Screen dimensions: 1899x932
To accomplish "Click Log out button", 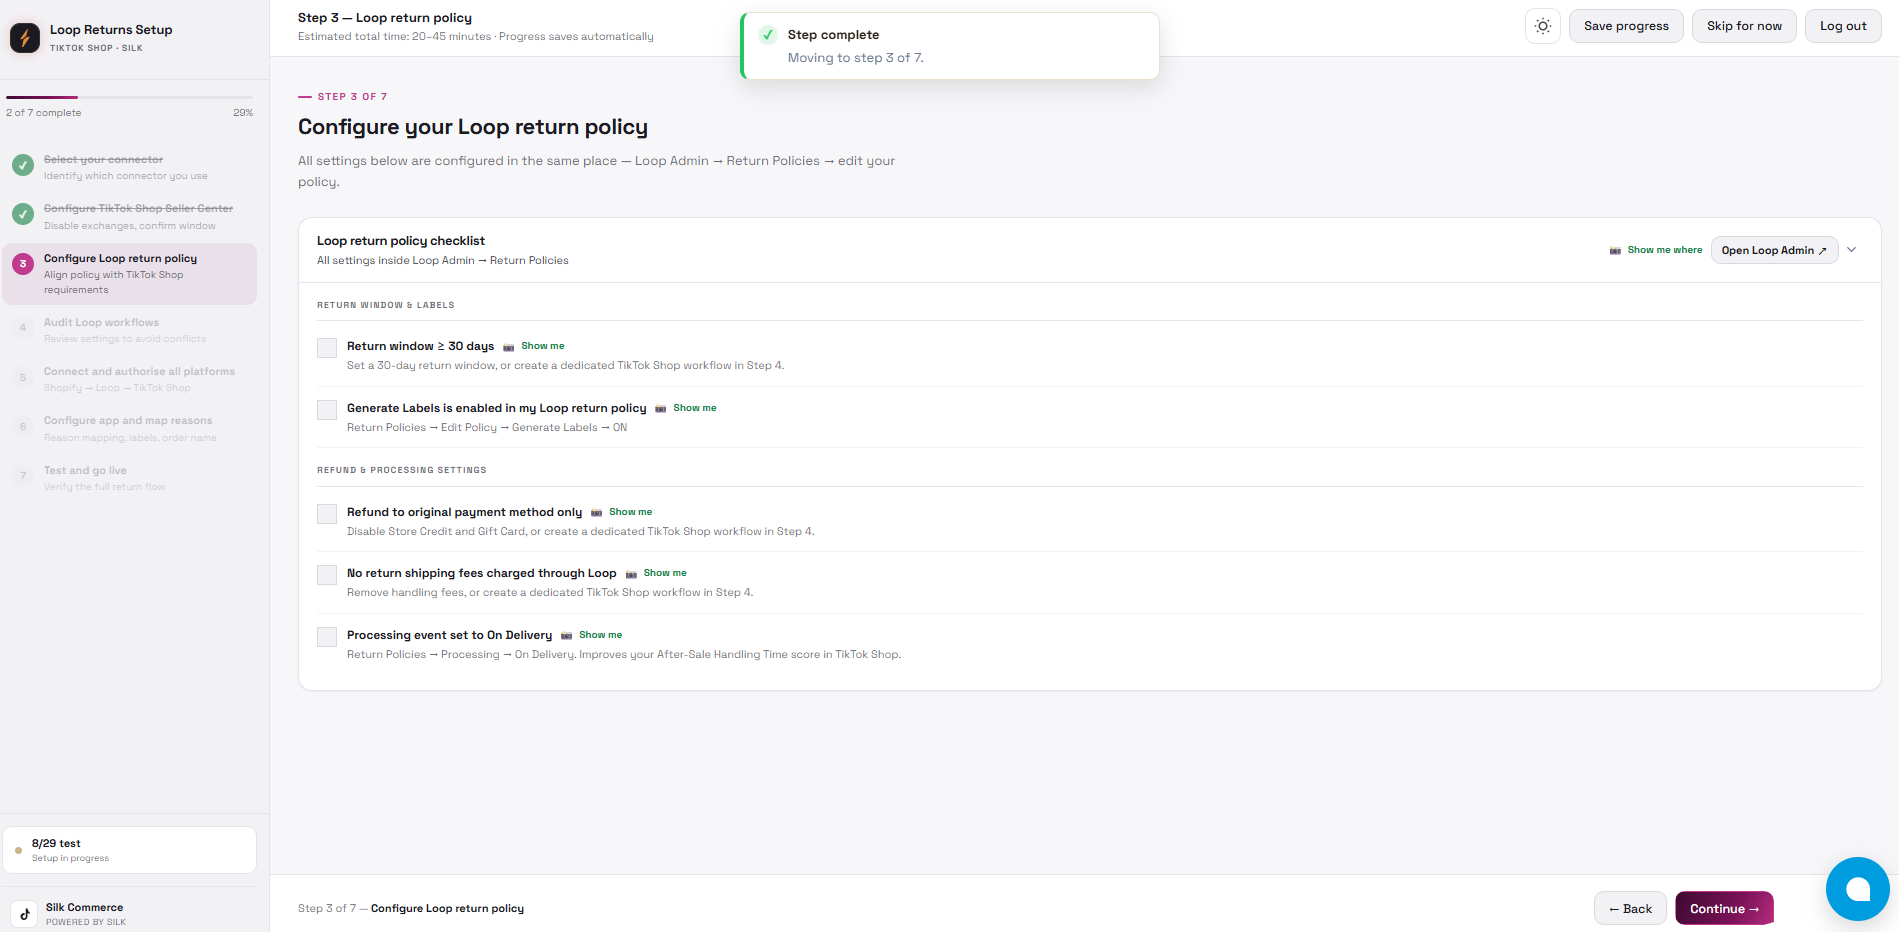I will tap(1843, 26).
